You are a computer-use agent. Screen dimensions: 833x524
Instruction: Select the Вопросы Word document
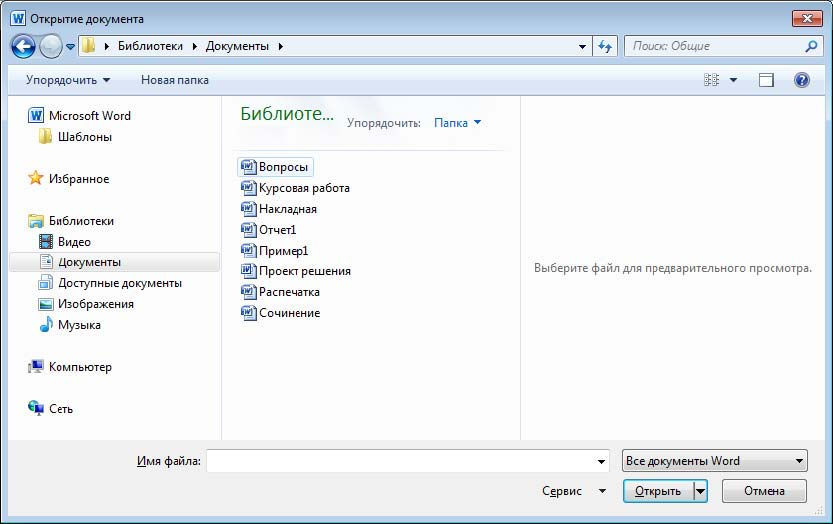click(x=283, y=167)
